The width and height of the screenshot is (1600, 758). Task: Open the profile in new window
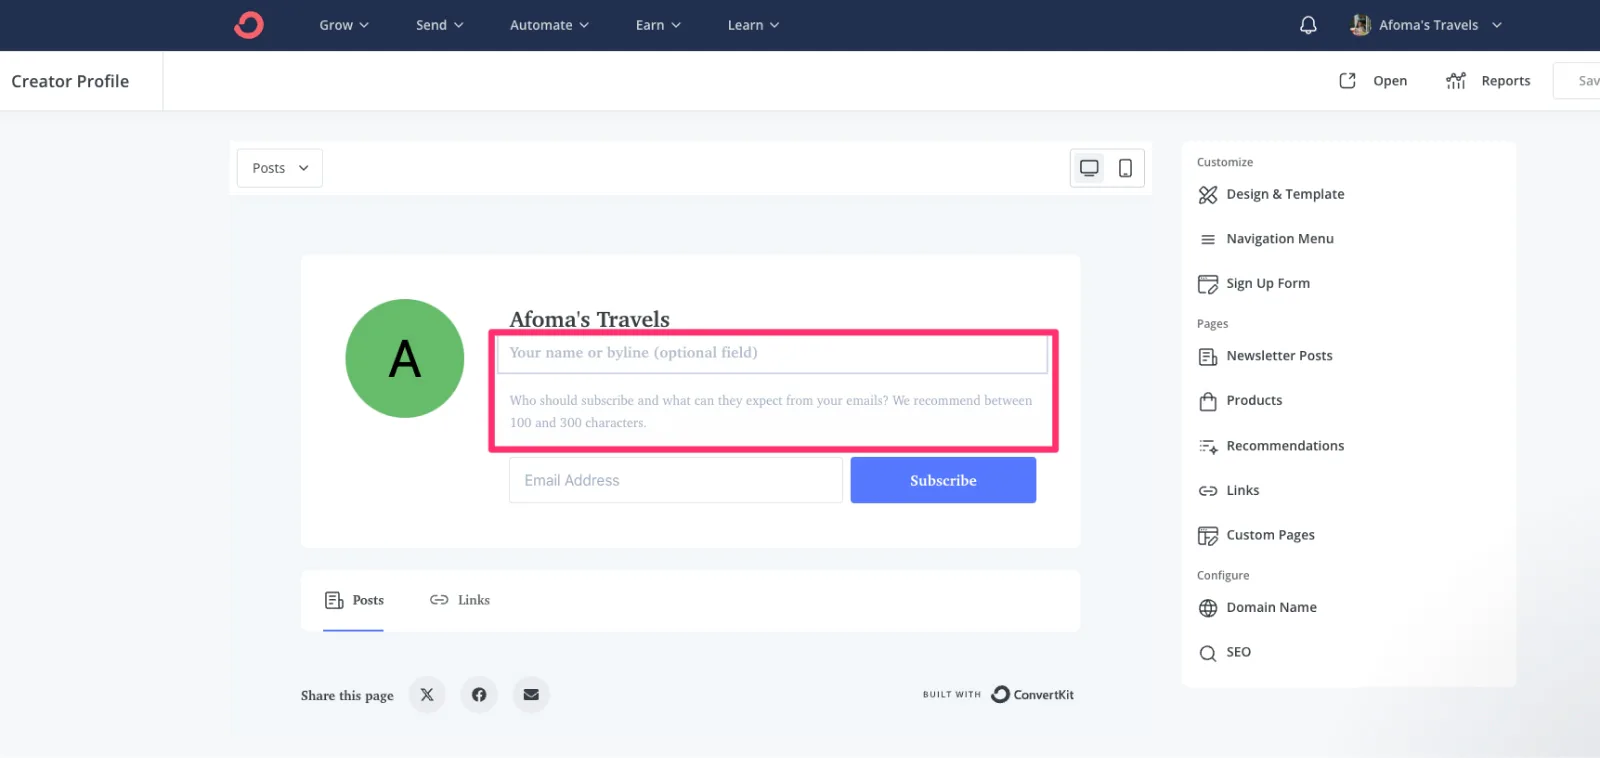(x=1373, y=81)
